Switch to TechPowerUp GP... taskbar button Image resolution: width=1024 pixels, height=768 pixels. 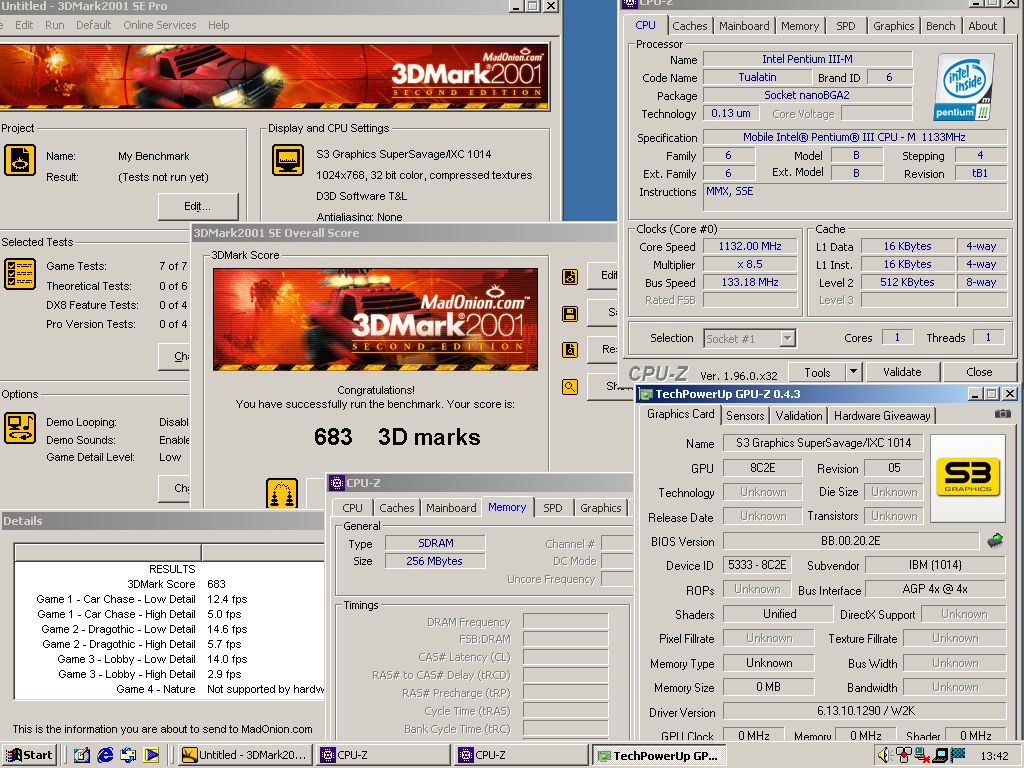coord(659,756)
